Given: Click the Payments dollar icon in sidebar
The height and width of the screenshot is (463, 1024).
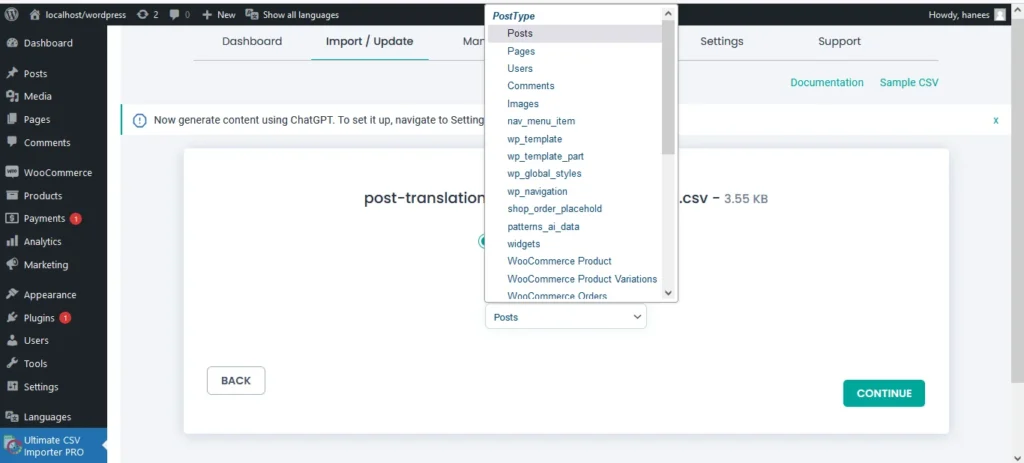Looking at the screenshot, I should [12, 219].
